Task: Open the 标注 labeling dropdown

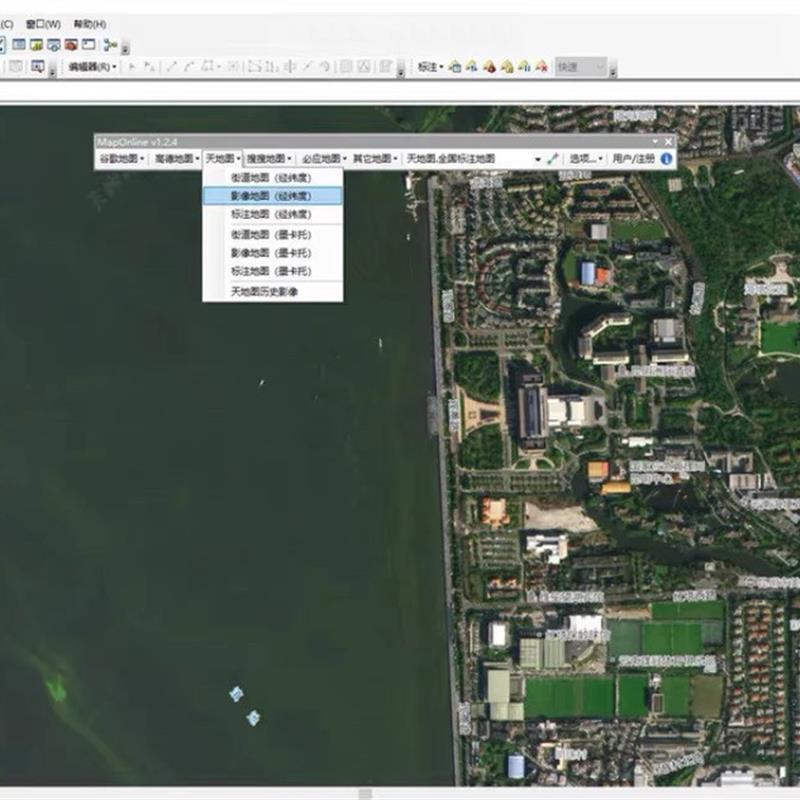Action: [430, 67]
